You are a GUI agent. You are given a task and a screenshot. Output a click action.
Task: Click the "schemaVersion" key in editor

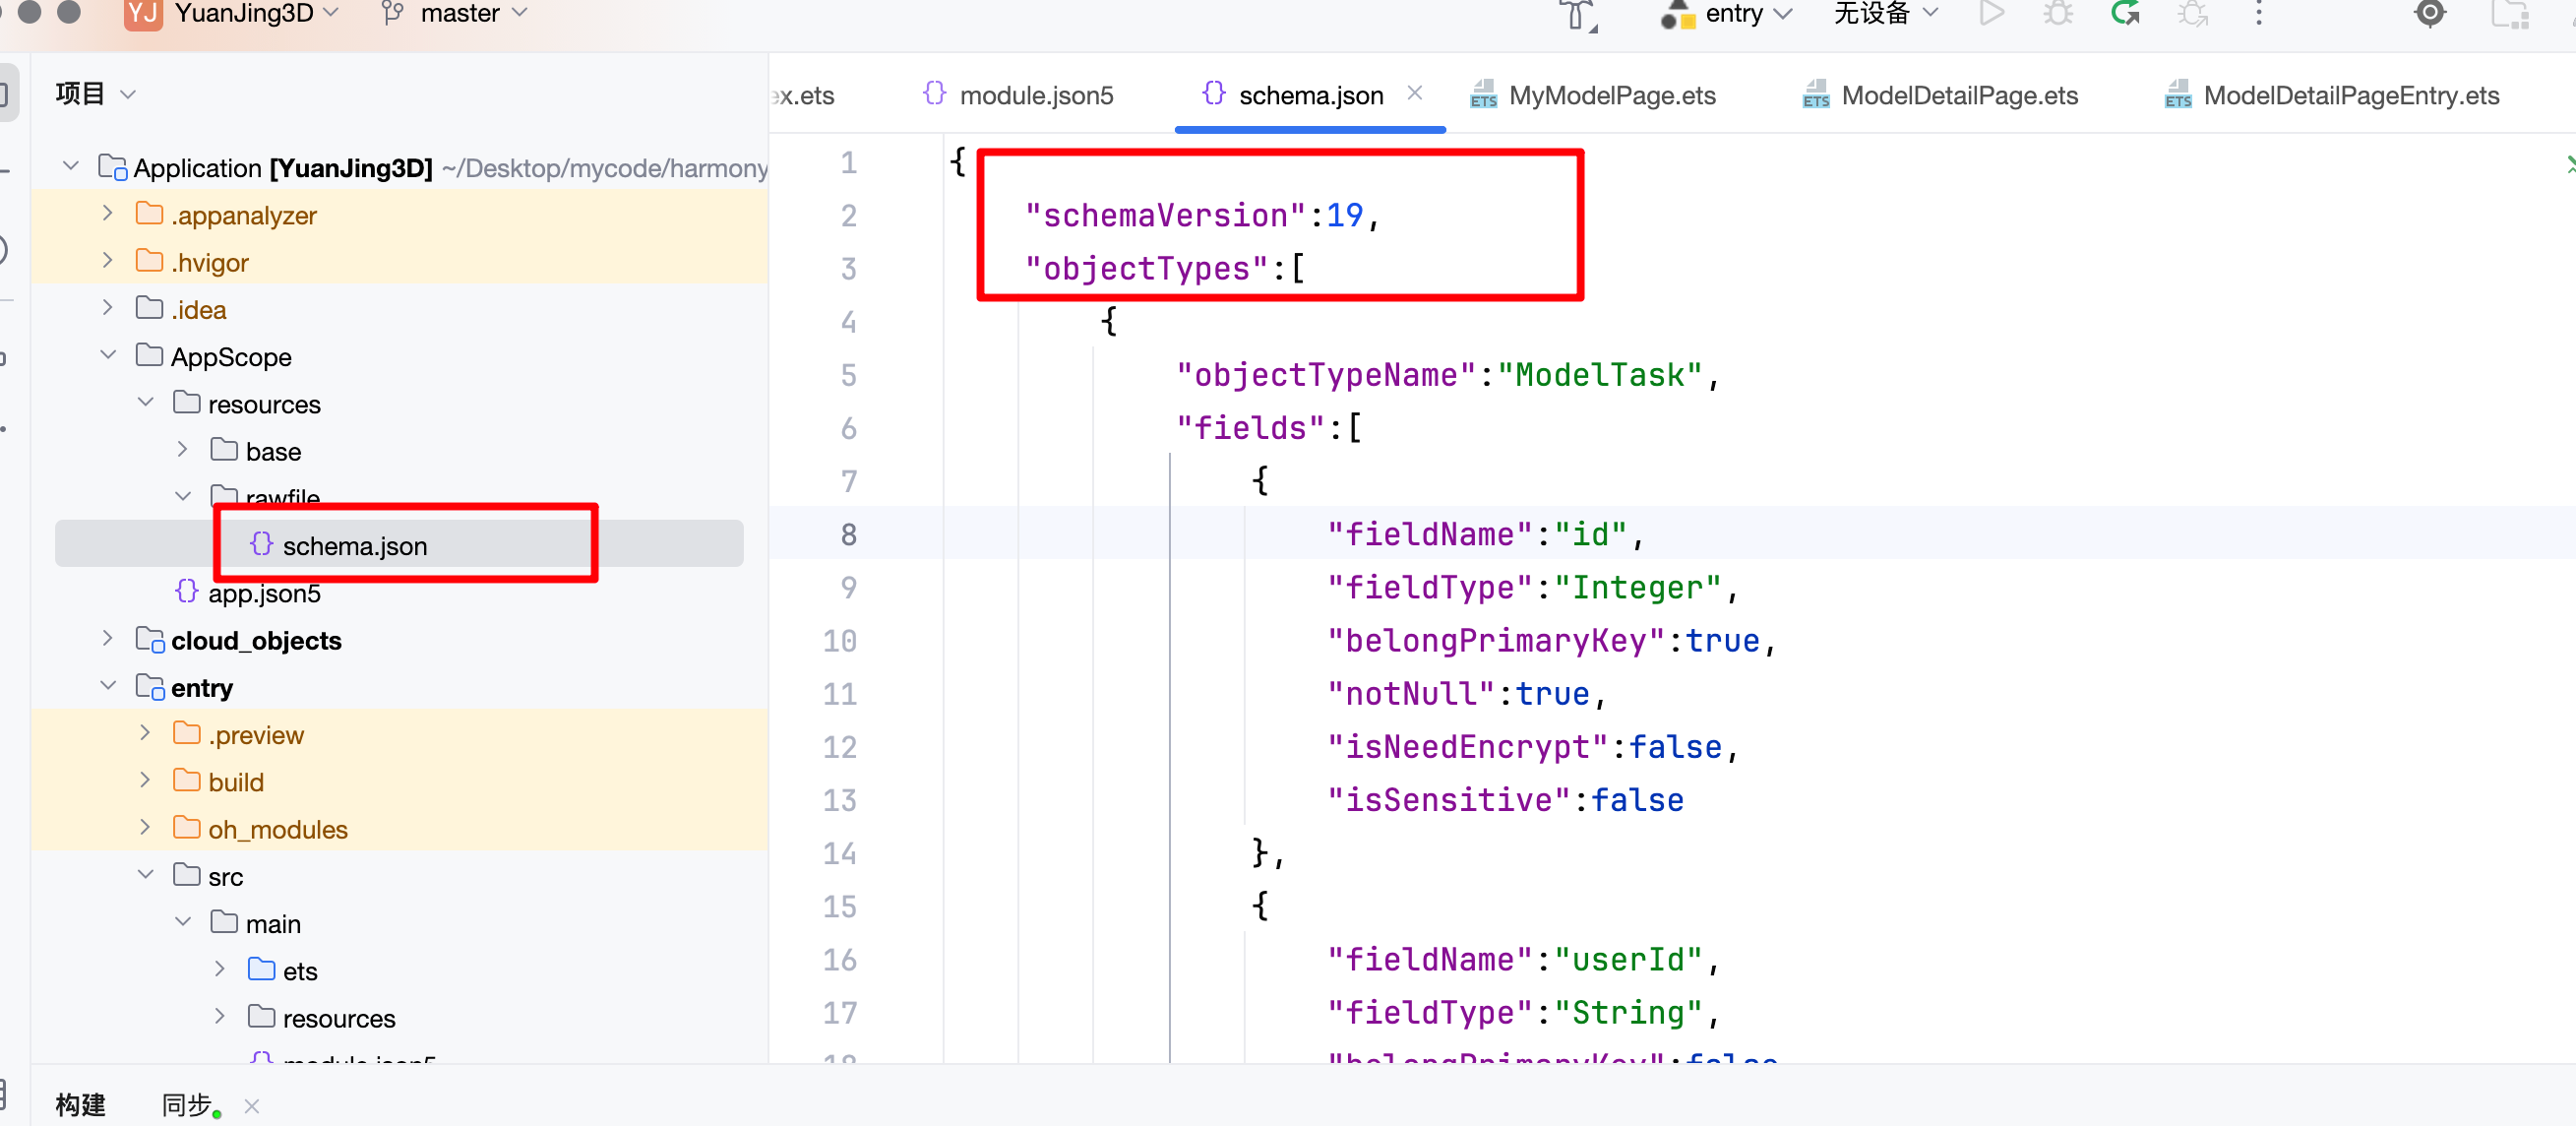point(1165,215)
